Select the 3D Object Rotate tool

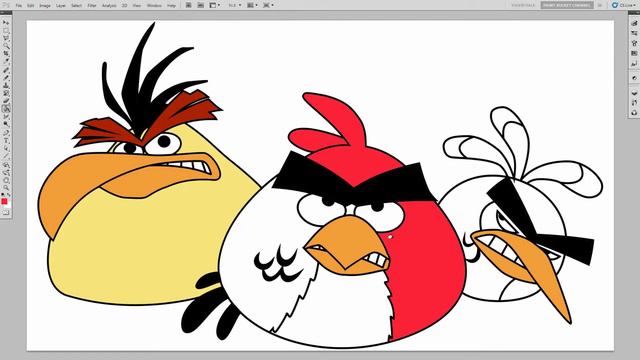coord(6,164)
